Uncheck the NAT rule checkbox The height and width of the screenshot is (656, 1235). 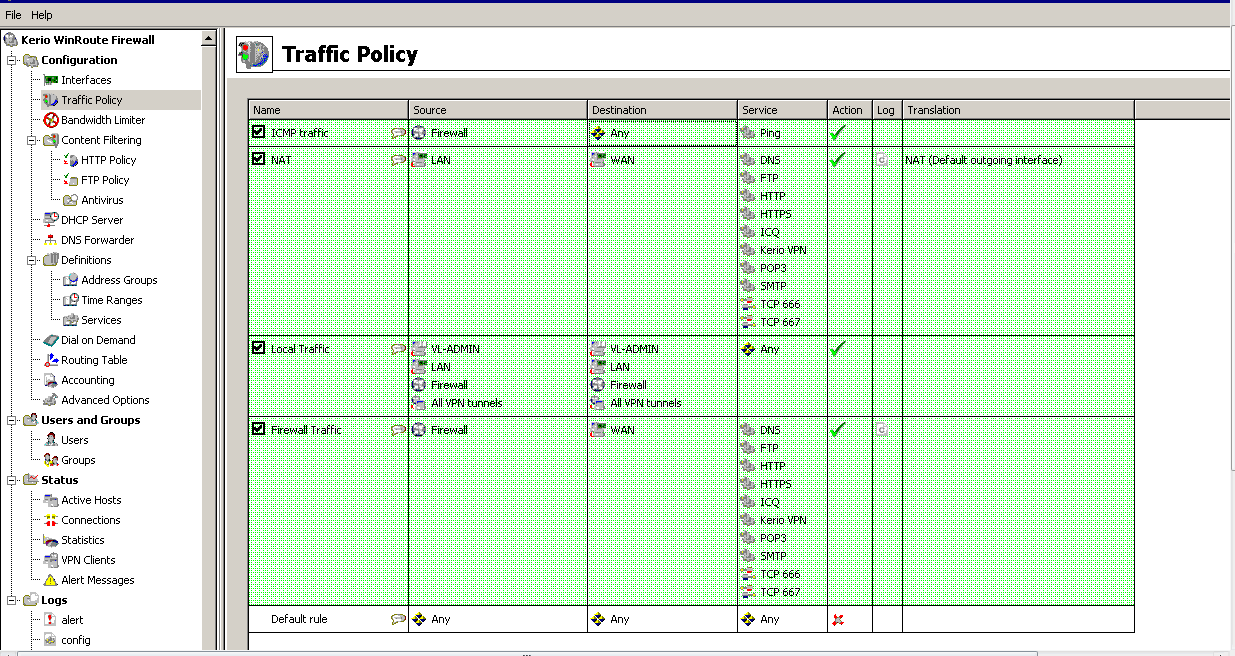[259, 159]
